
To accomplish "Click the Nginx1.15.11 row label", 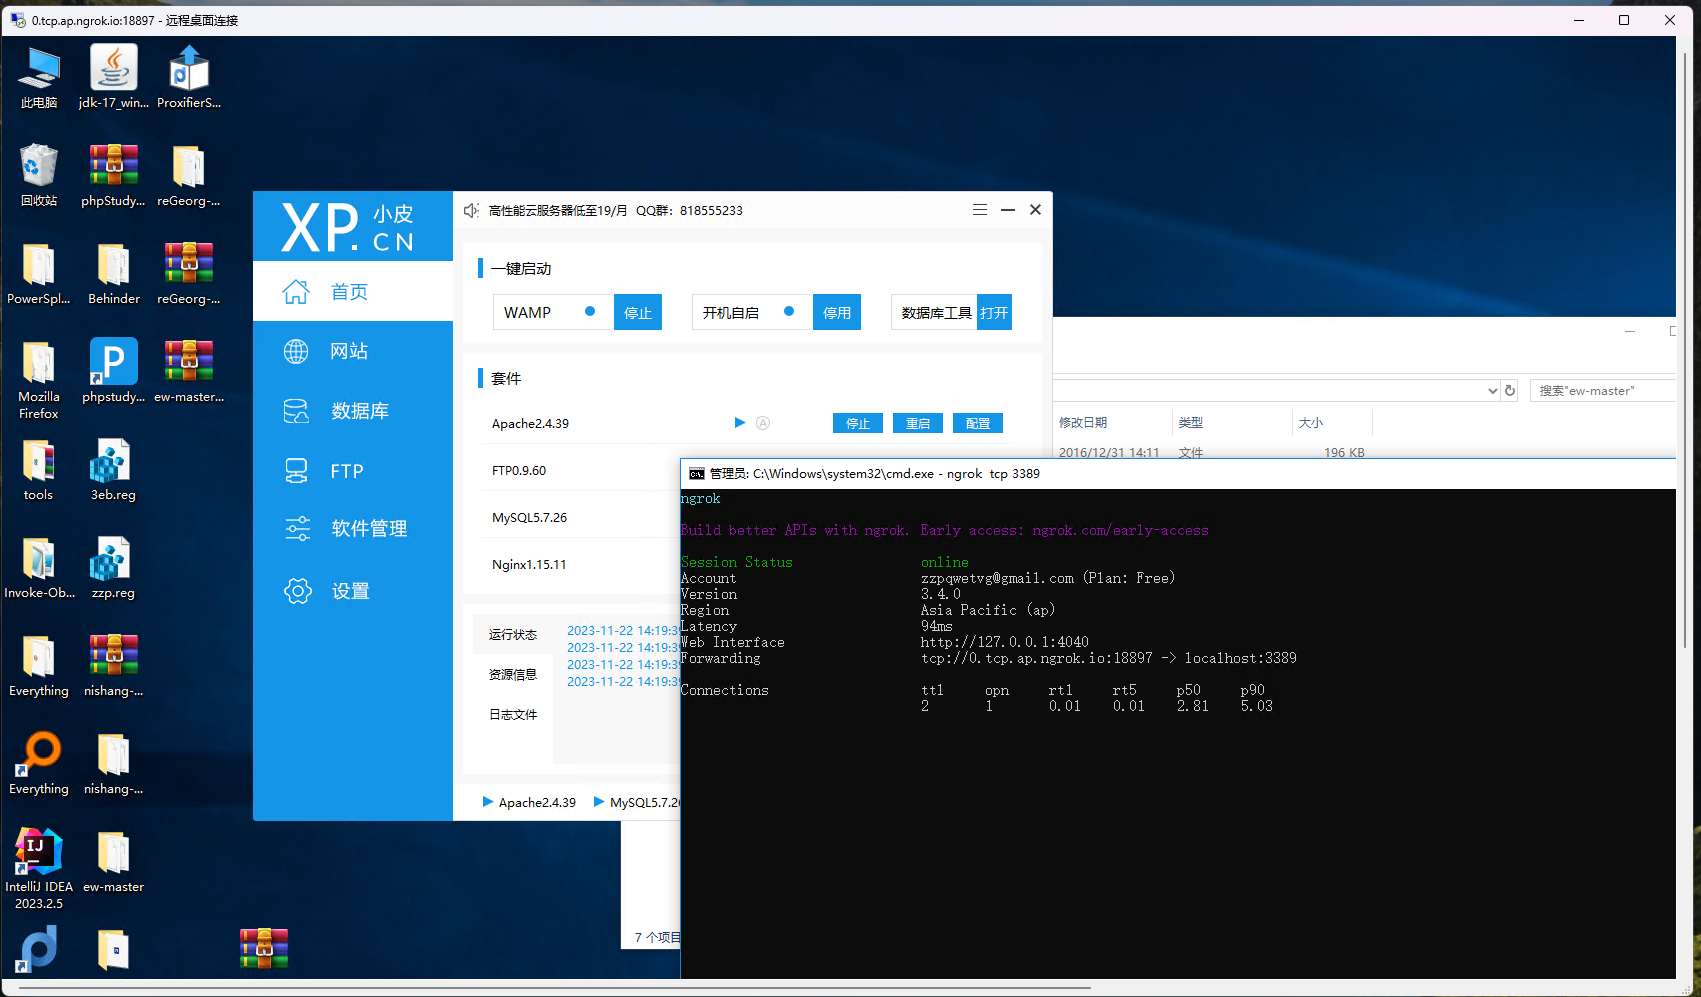I will click(529, 564).
